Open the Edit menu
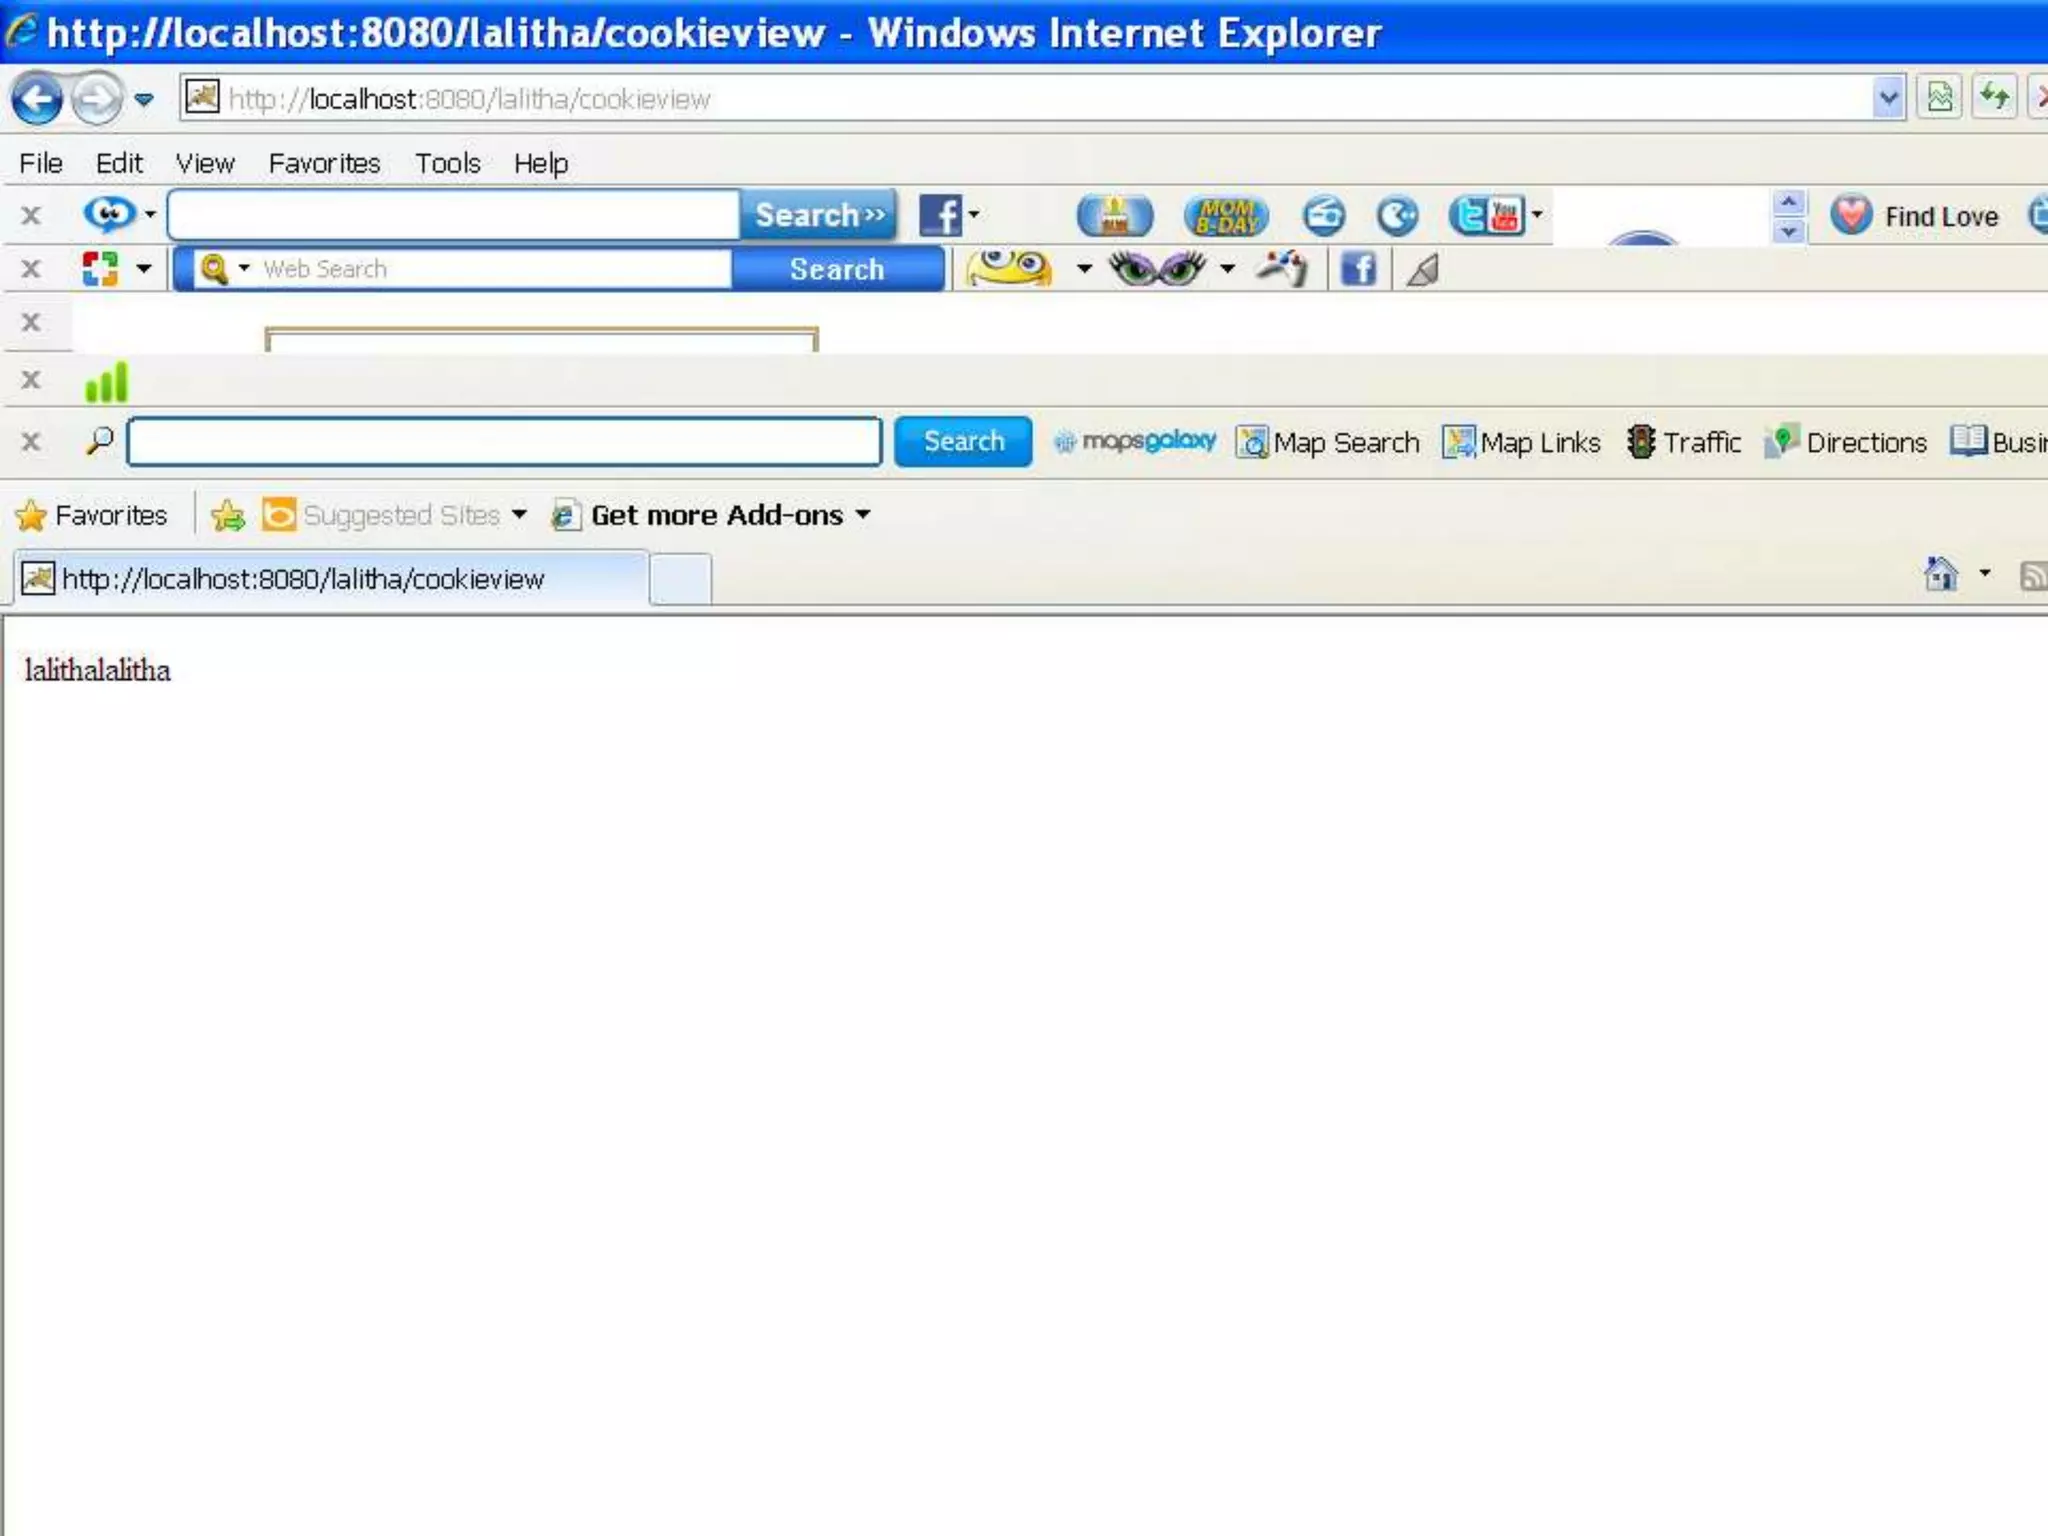2048x1536 pixels. pos(119,163)
